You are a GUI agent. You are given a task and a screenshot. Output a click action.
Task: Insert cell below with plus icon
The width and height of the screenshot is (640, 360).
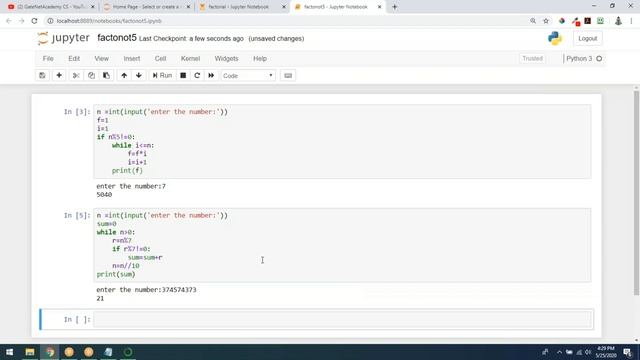tap(59, 76)
